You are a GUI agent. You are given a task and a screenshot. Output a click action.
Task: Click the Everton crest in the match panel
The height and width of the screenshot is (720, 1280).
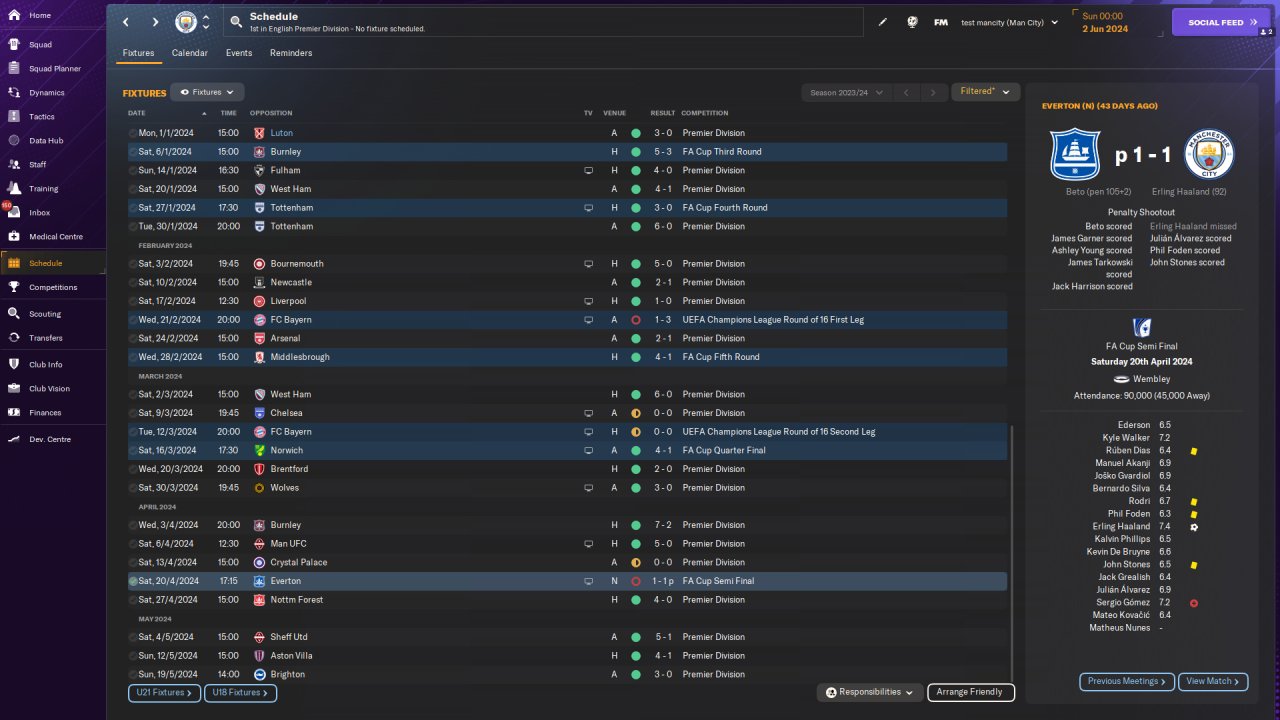1074,155
